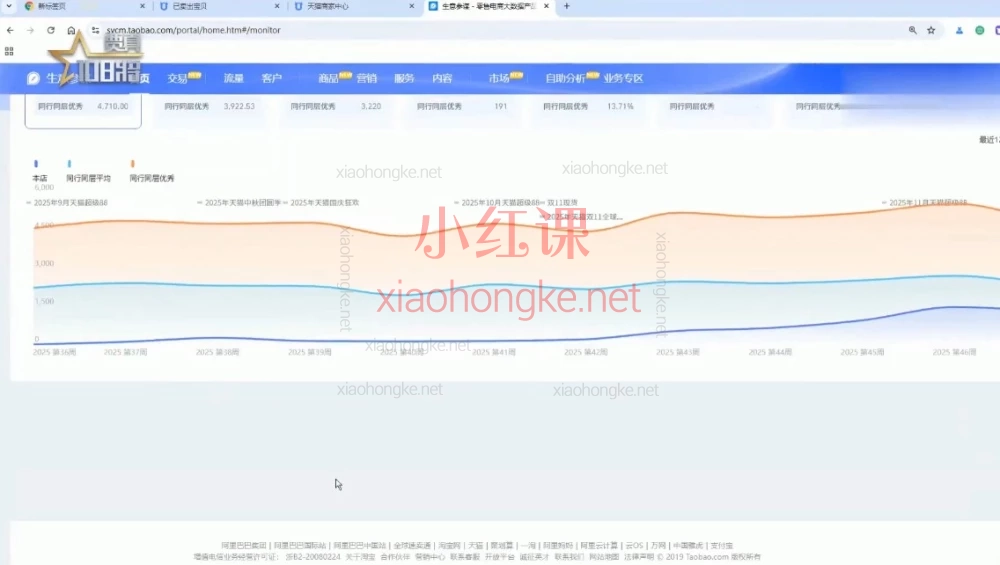Open 阿里巴巴集团 footer link
Image resolution: width=1000 pixels, height=565 pixels.
[x=244, y=546]
